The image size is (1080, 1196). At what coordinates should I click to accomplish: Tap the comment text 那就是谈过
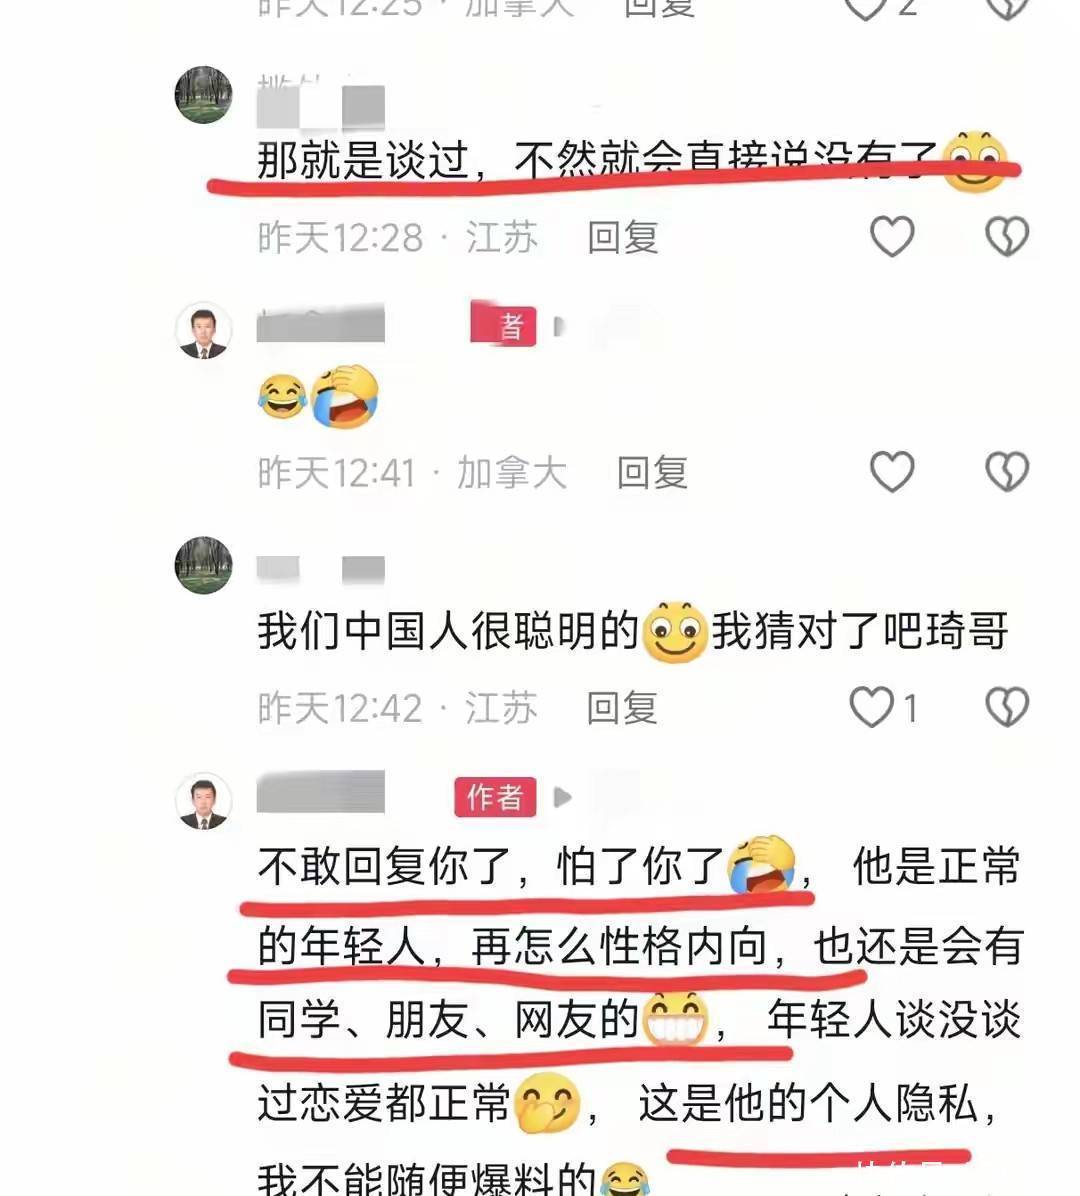pyautogui.click(x=362, y=160)
